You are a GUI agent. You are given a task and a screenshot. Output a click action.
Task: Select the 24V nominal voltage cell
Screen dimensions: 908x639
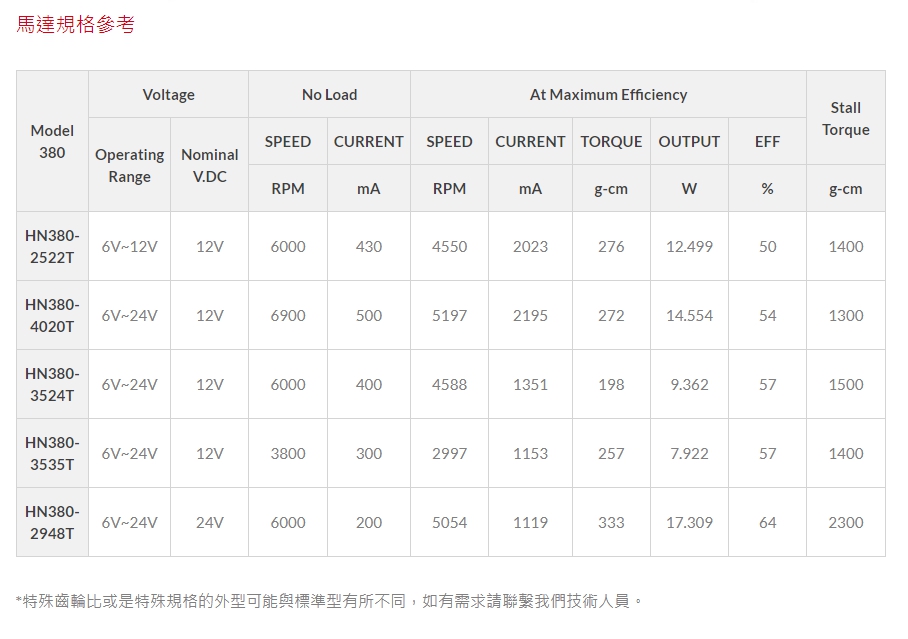(x=209, y=522)
